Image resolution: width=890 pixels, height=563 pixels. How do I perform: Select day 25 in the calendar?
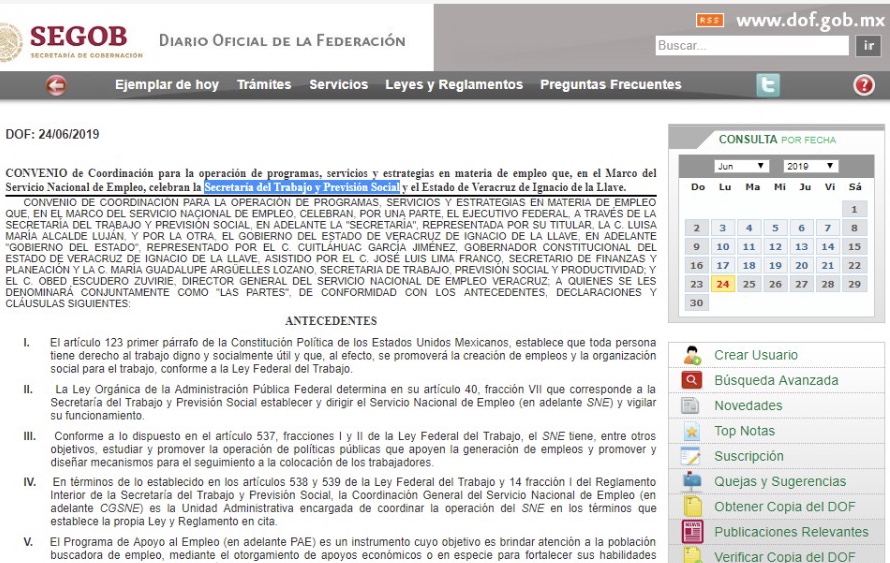[x=749, y=284]
